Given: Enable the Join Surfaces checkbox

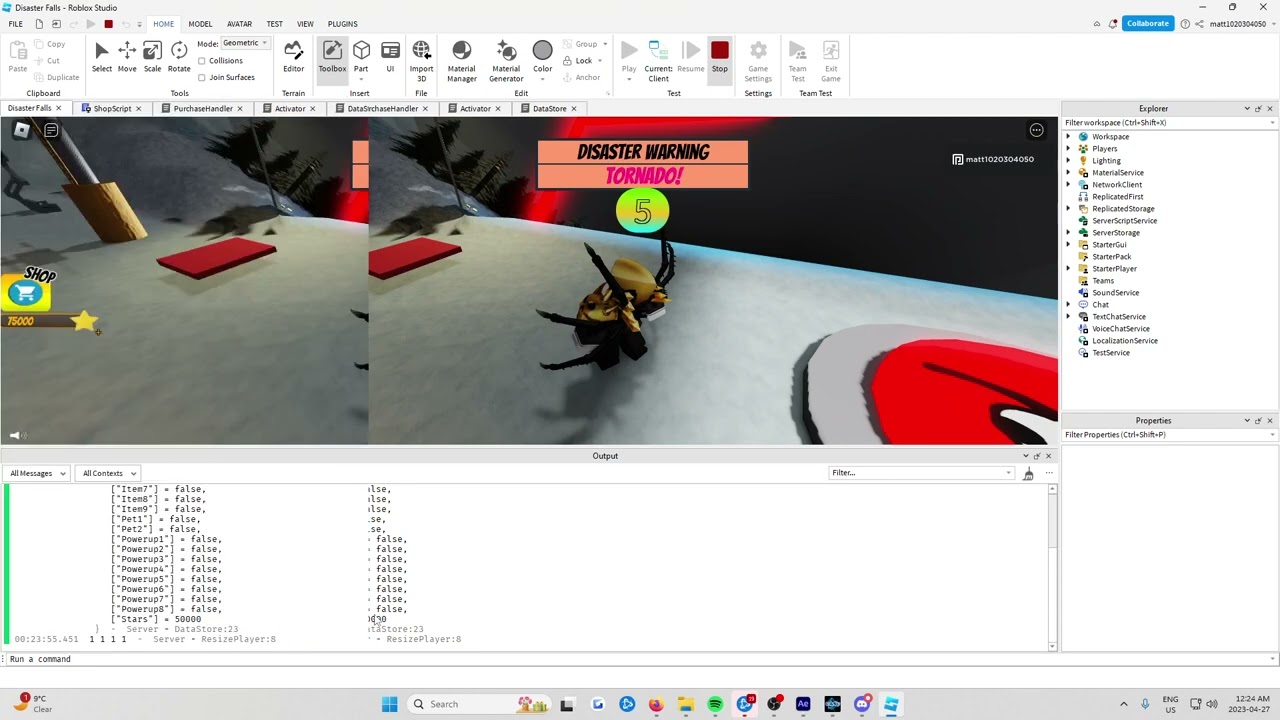Looking at the screenshot, I should click(x=202, y=77).
